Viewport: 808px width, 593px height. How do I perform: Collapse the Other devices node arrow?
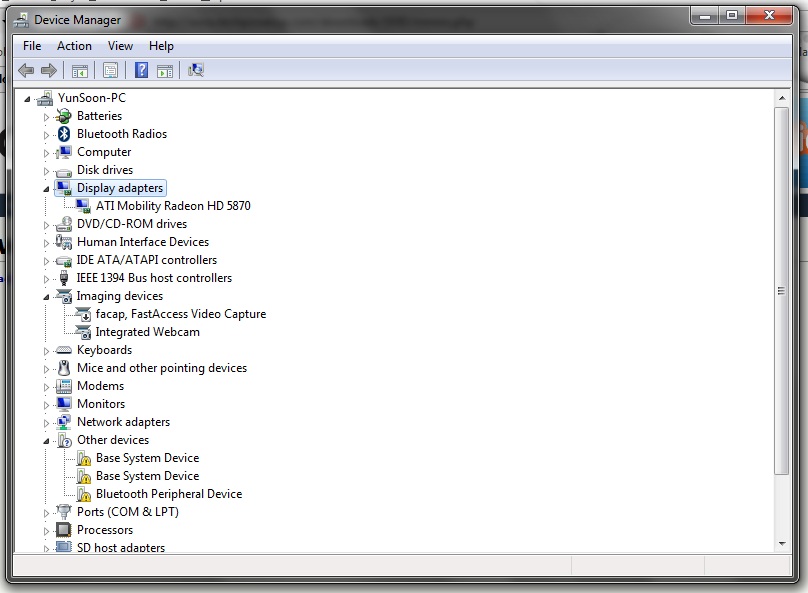pos(46,441)
